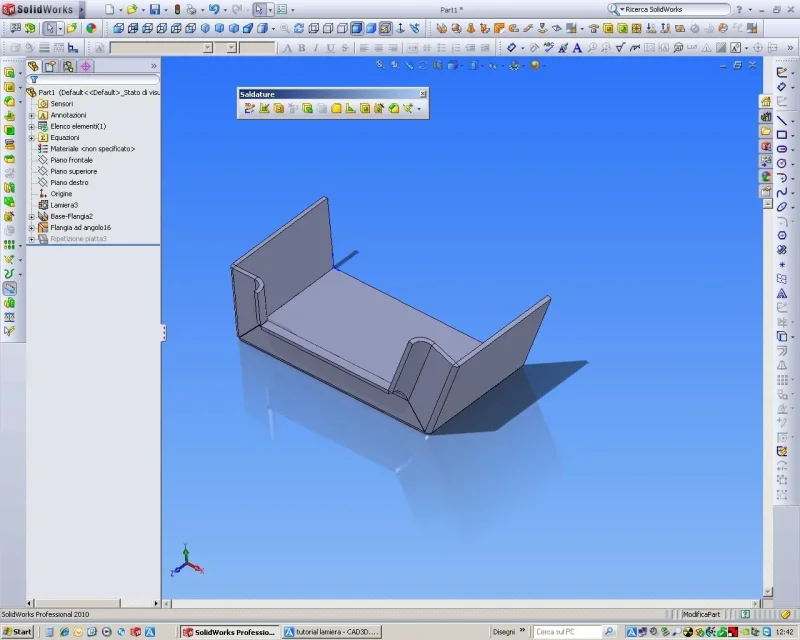Open the SolidWorks main menu arrow

tap(81, 9)
